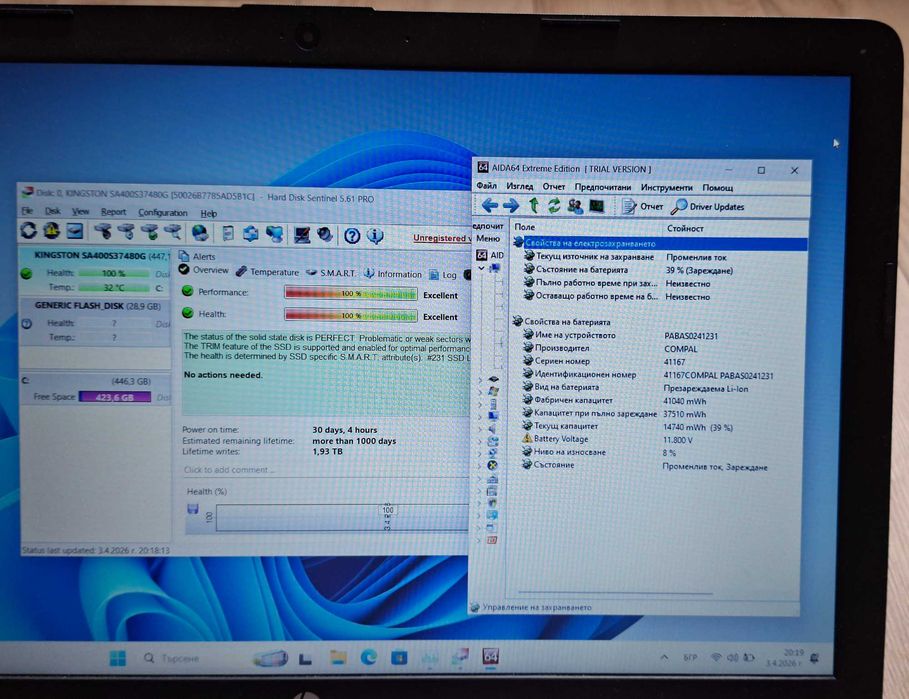Click AIDA64 Отчет toolbar button
Screen dimensions: 909x699
642,206
